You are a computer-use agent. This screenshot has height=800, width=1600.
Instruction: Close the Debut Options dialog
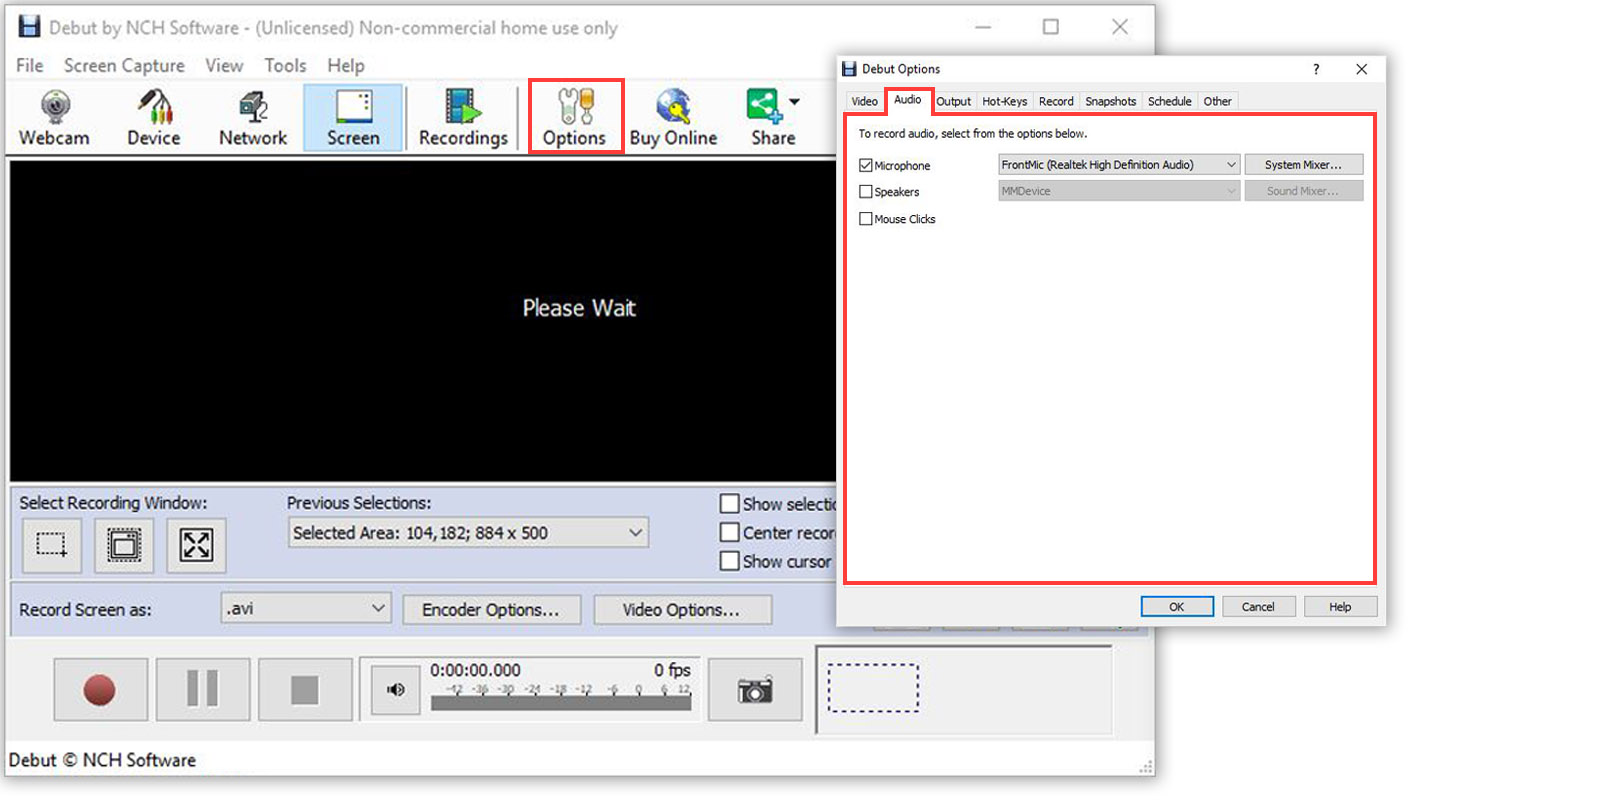[x=1361, y=69]
